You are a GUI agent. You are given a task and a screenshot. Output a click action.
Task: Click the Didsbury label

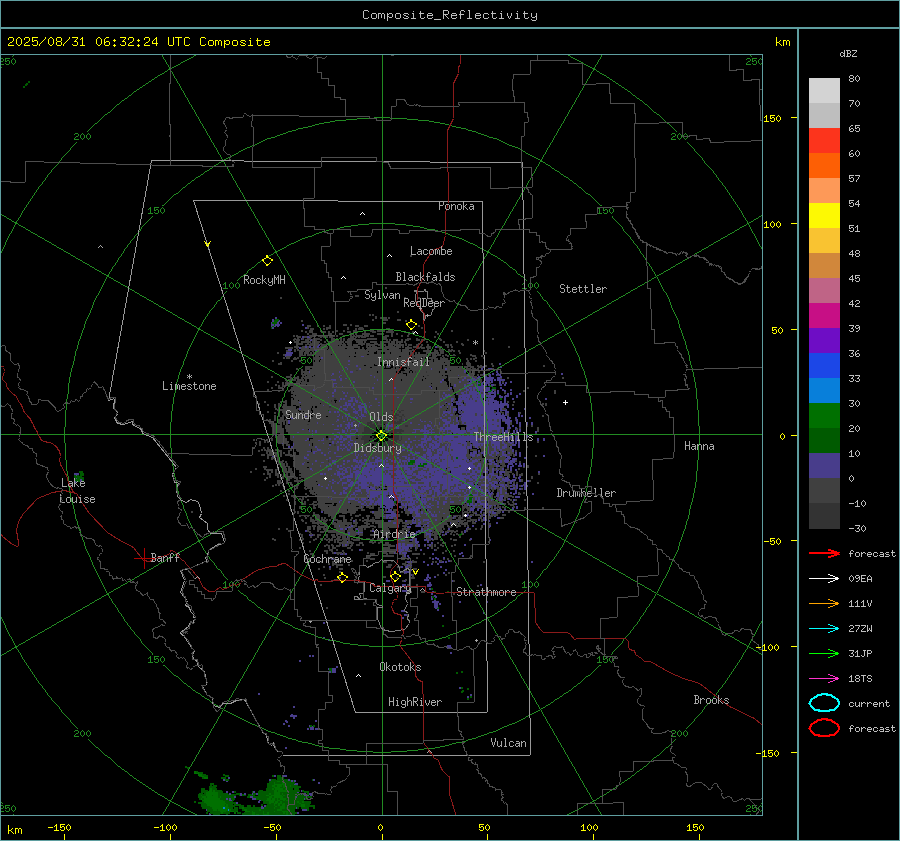coord(377,448)
